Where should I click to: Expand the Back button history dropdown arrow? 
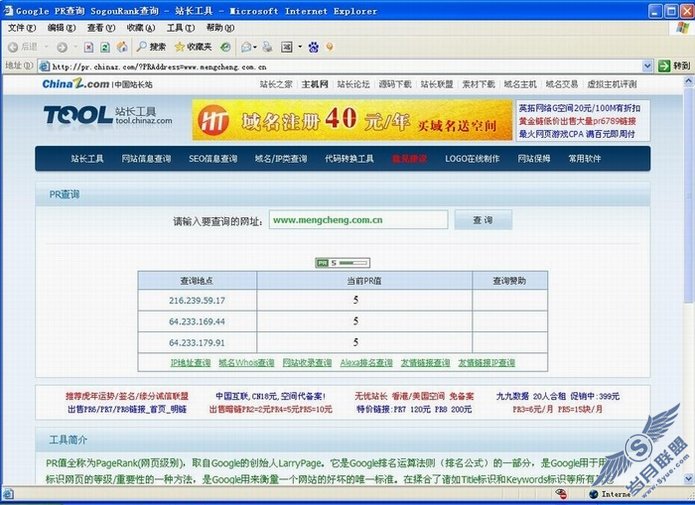(46, 47)
